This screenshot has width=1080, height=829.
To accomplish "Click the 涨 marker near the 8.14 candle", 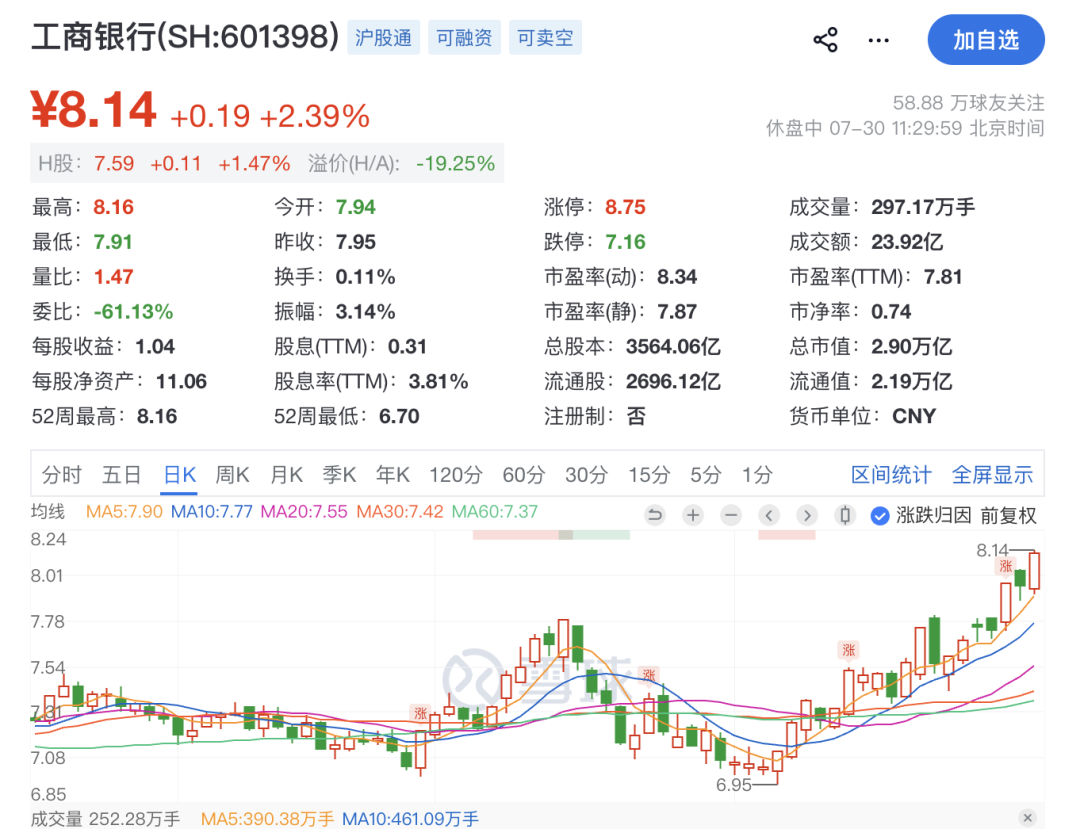I will point(1006,566).
